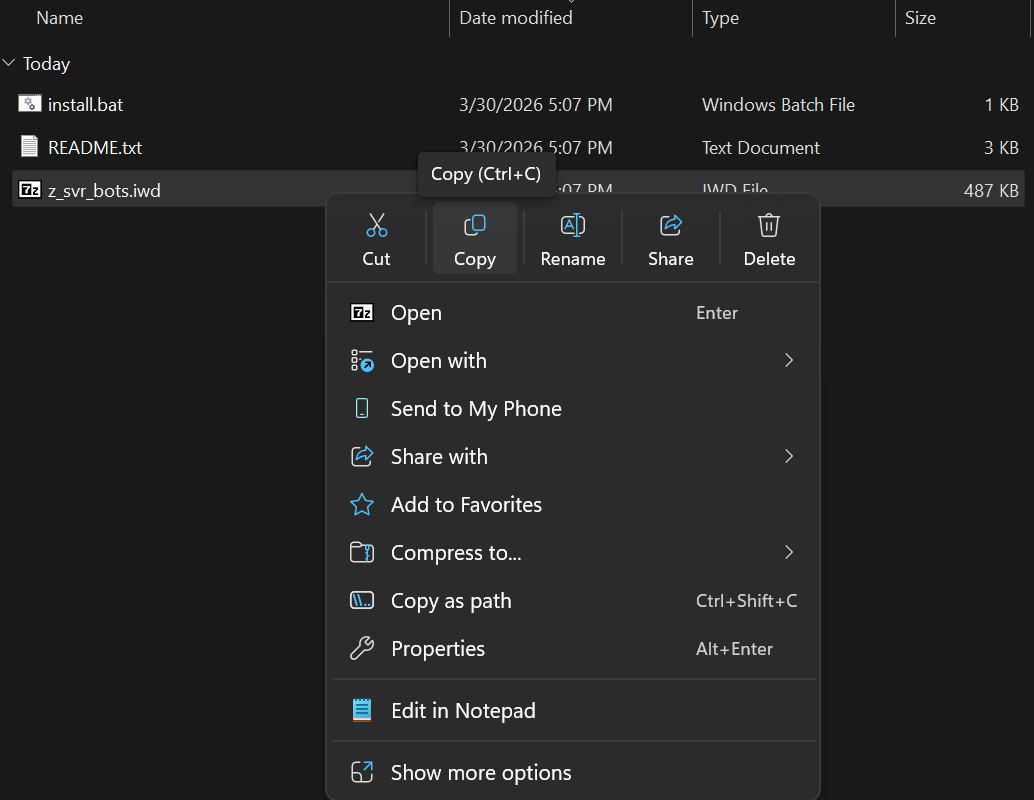Click install.bat date 3/30/2026 5:07 PM
The height and width of the screenshot is (800, 1034).
click(x=535, y=104)
